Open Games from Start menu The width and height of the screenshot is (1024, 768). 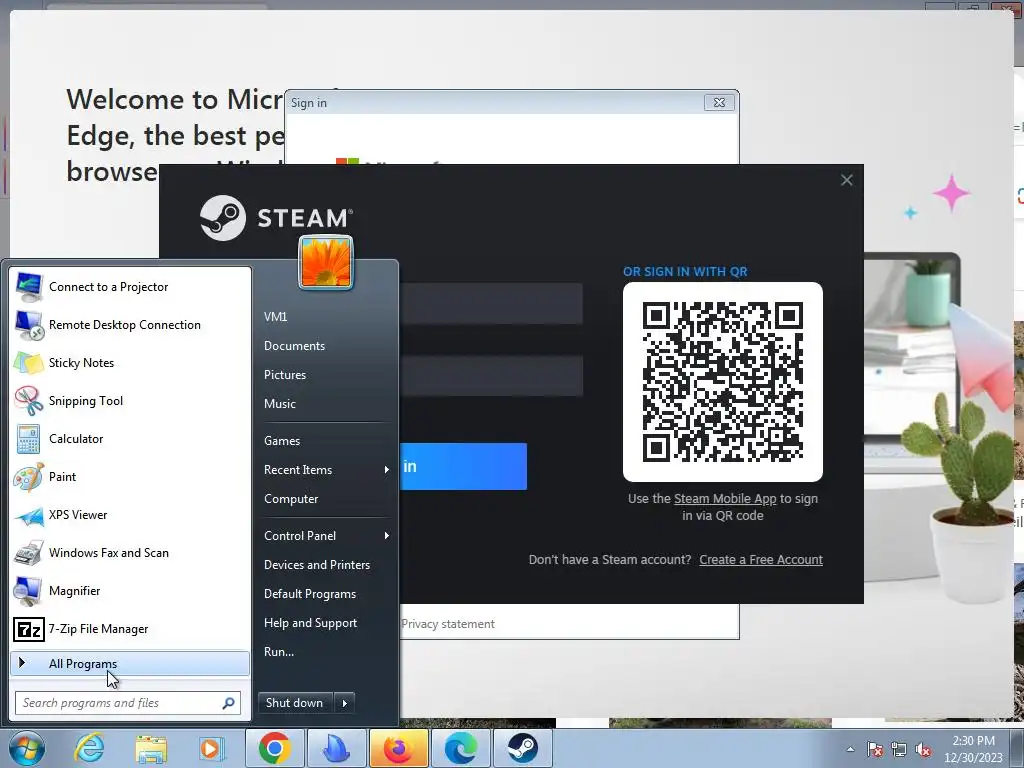[x=282, y=441]
